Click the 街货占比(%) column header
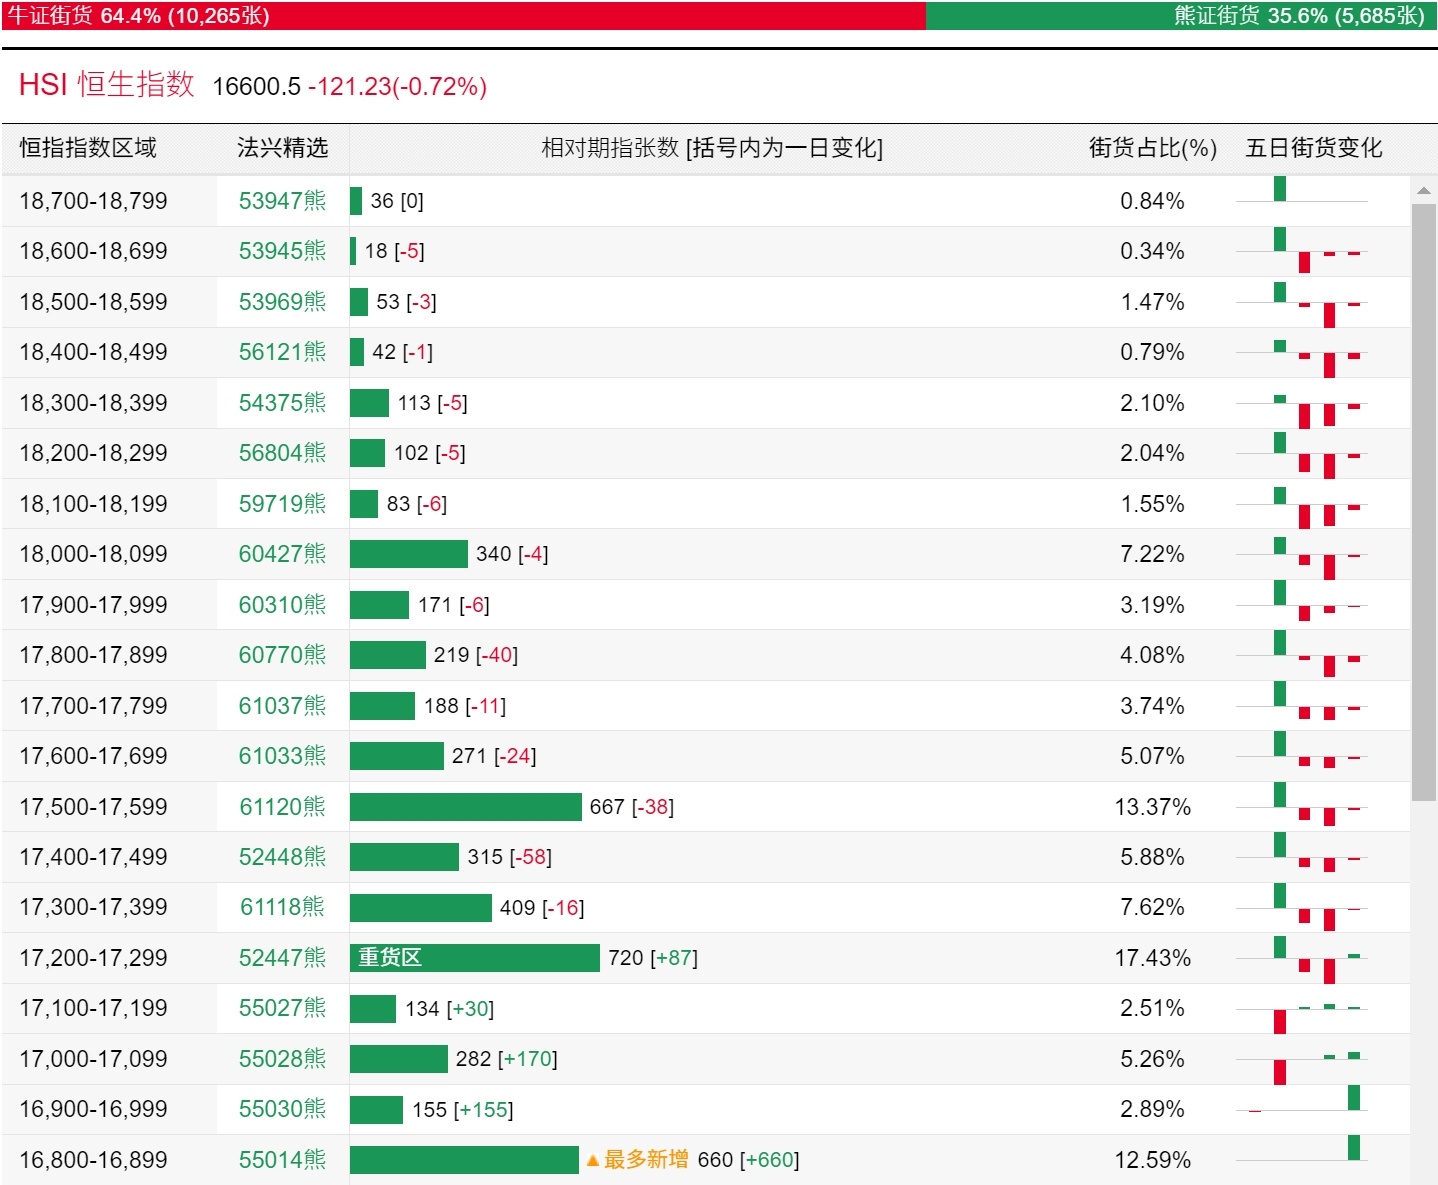The image size is (1438, 1185). pyautogui.click(x=1152, y=148)
